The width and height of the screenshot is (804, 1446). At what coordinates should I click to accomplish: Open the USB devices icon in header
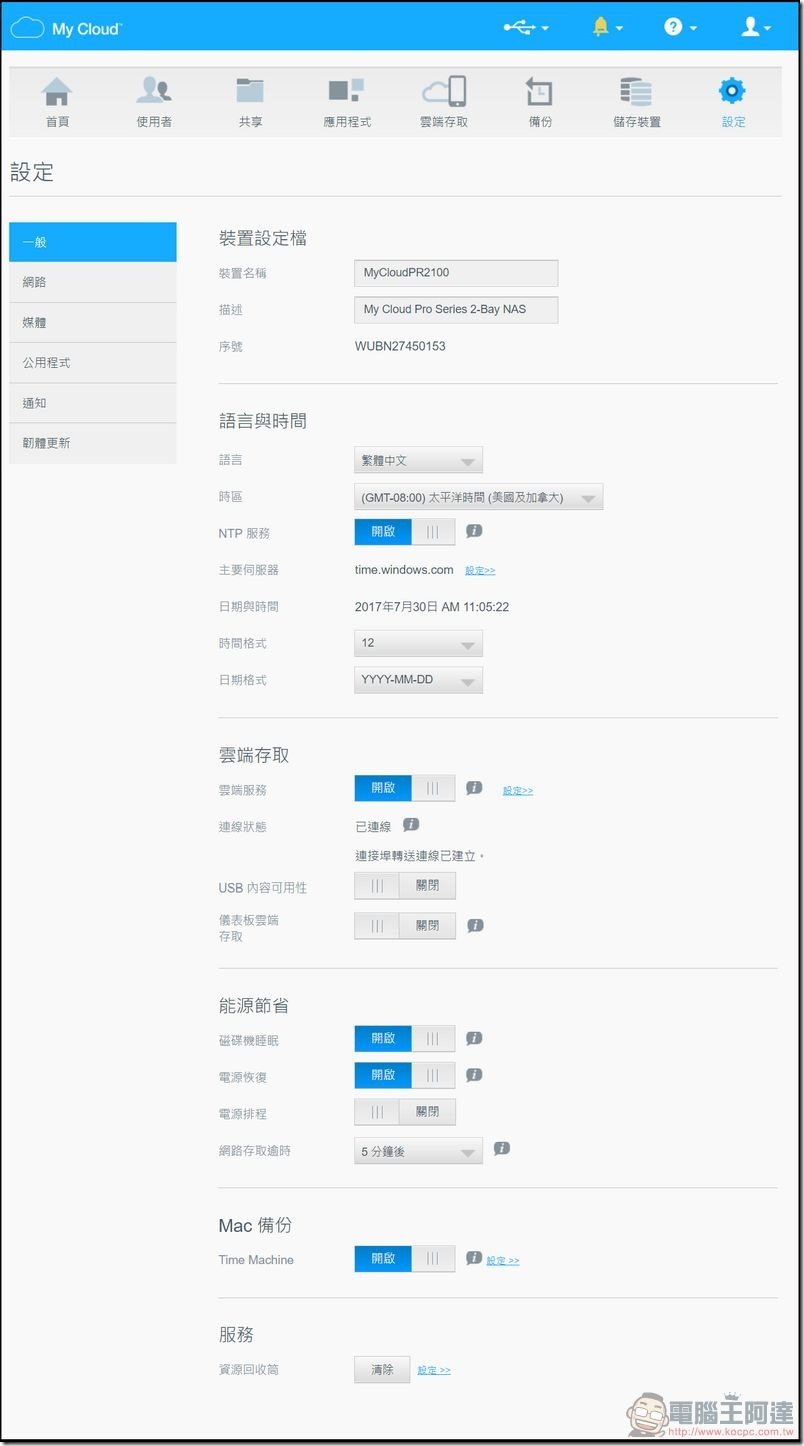tap(526, 27)
